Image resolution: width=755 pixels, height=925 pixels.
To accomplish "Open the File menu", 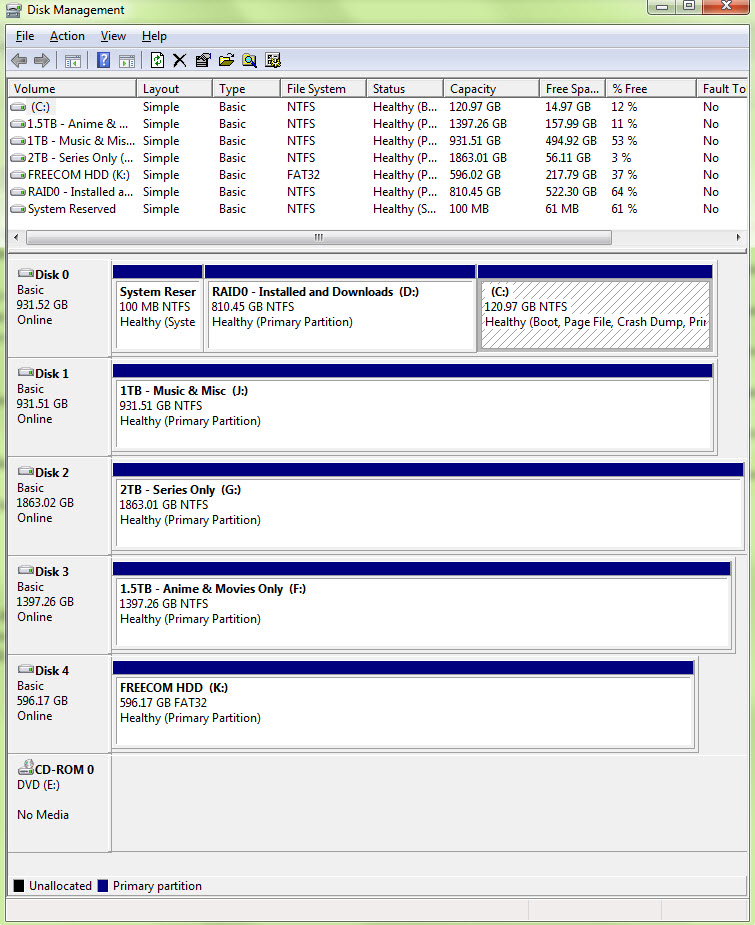I will pos(25,36).
